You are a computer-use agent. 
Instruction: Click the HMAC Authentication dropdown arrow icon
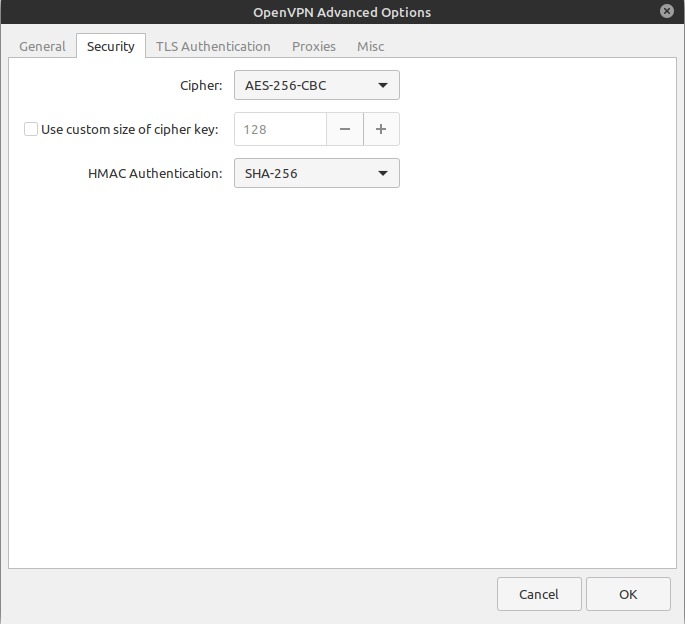(383, 174)
